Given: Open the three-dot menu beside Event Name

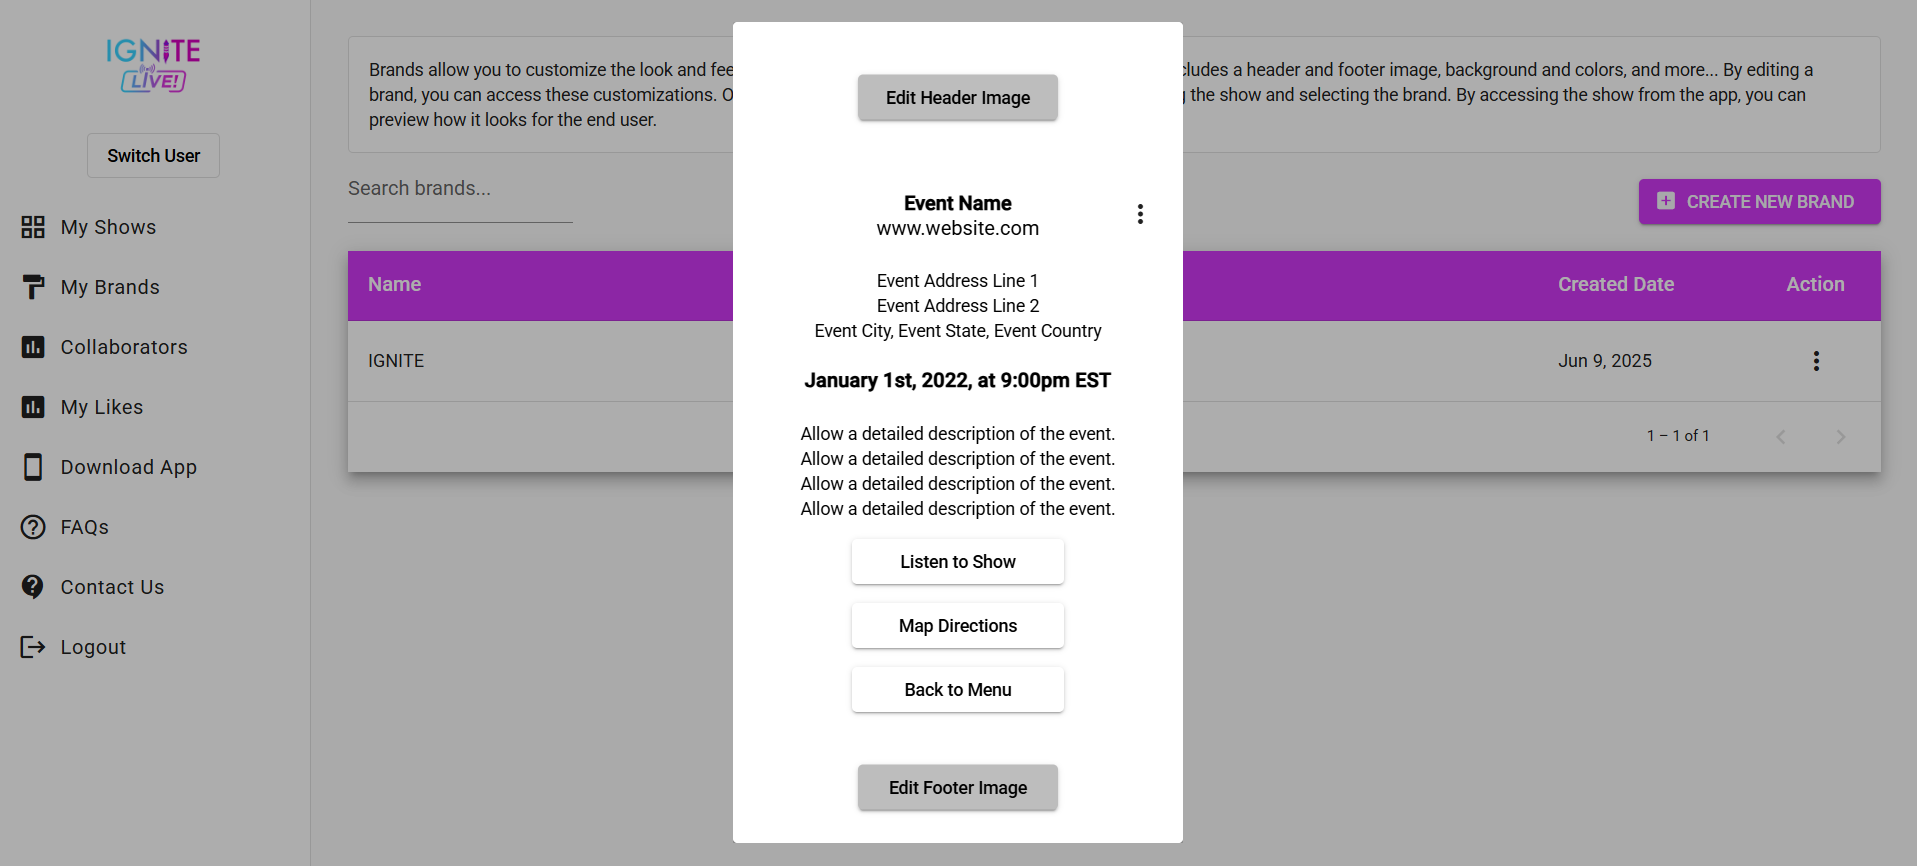Looking at the screenshot, I should click(x=1140, y=214).
